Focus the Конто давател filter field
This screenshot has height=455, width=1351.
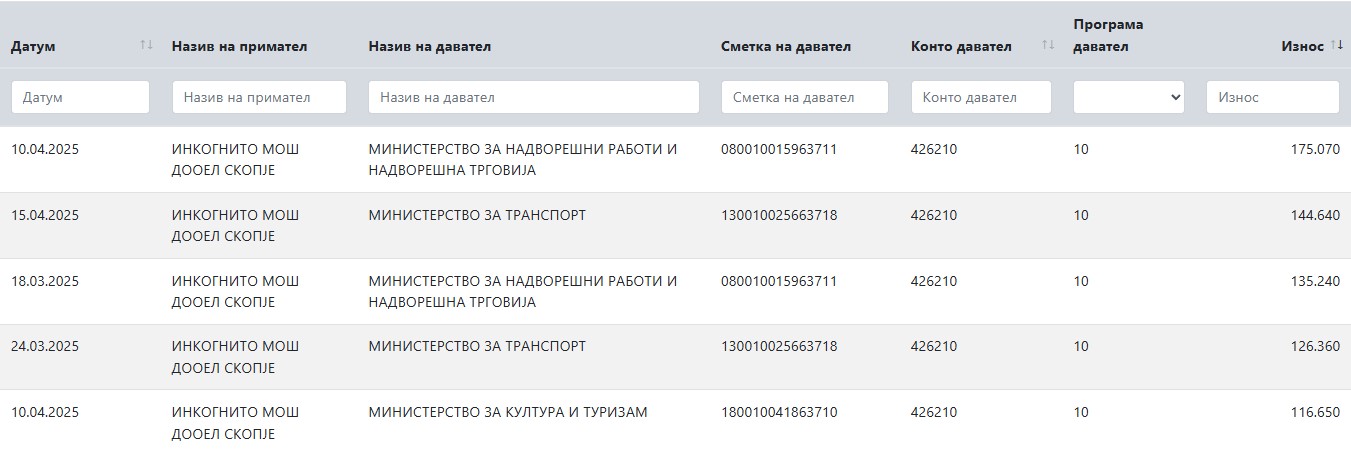pos(981,97)
